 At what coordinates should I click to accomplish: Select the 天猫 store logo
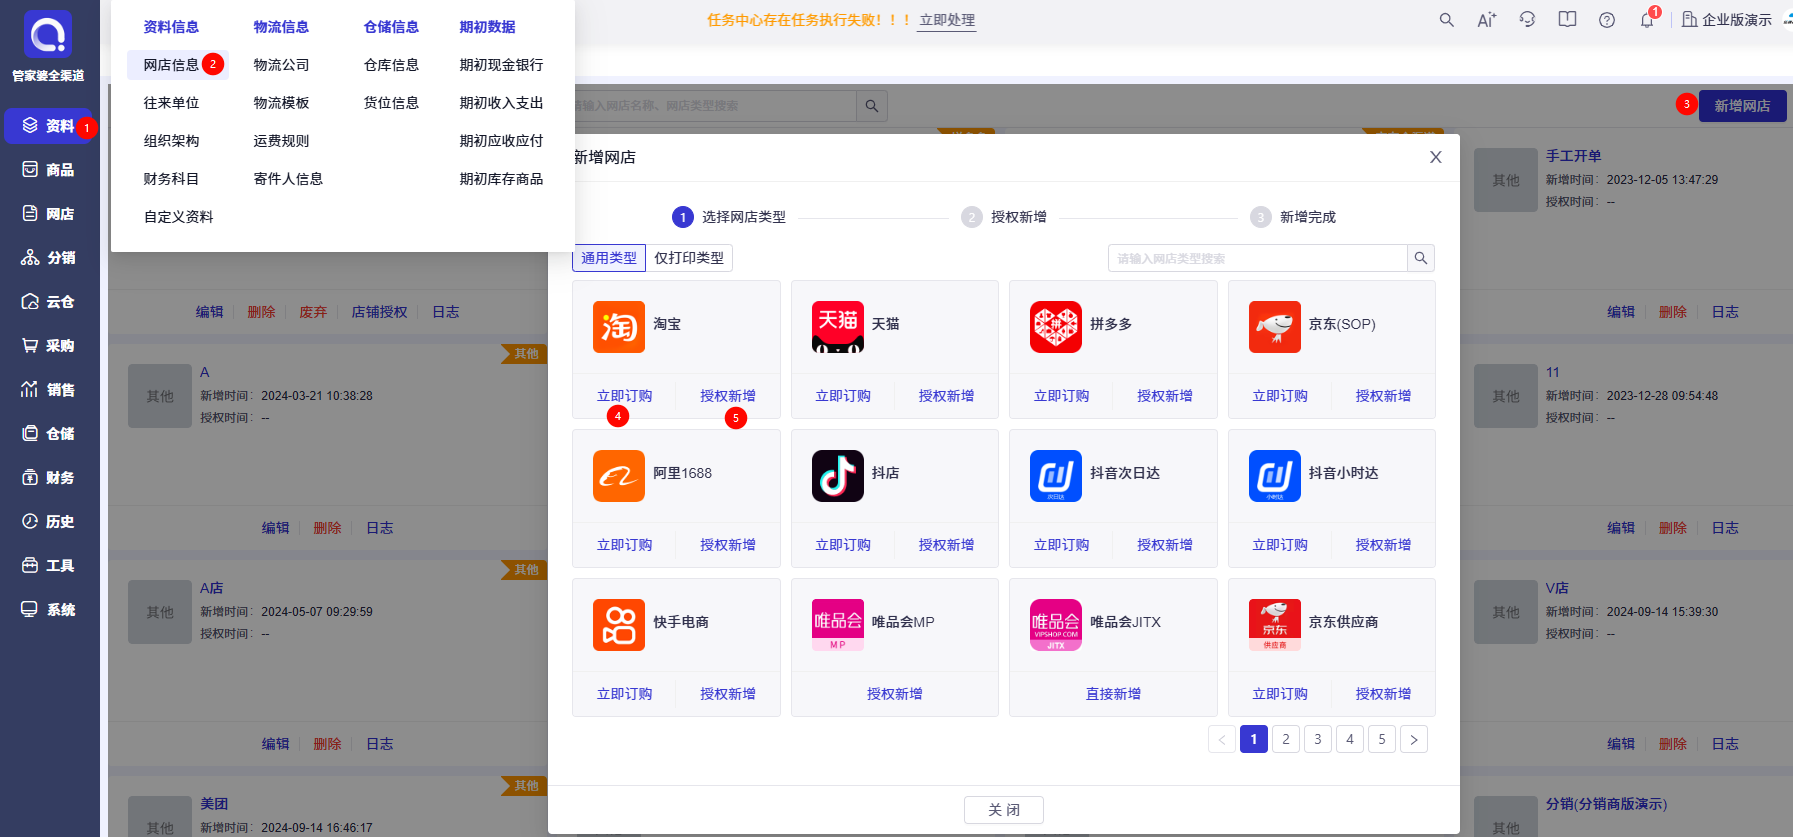point(838,327)
